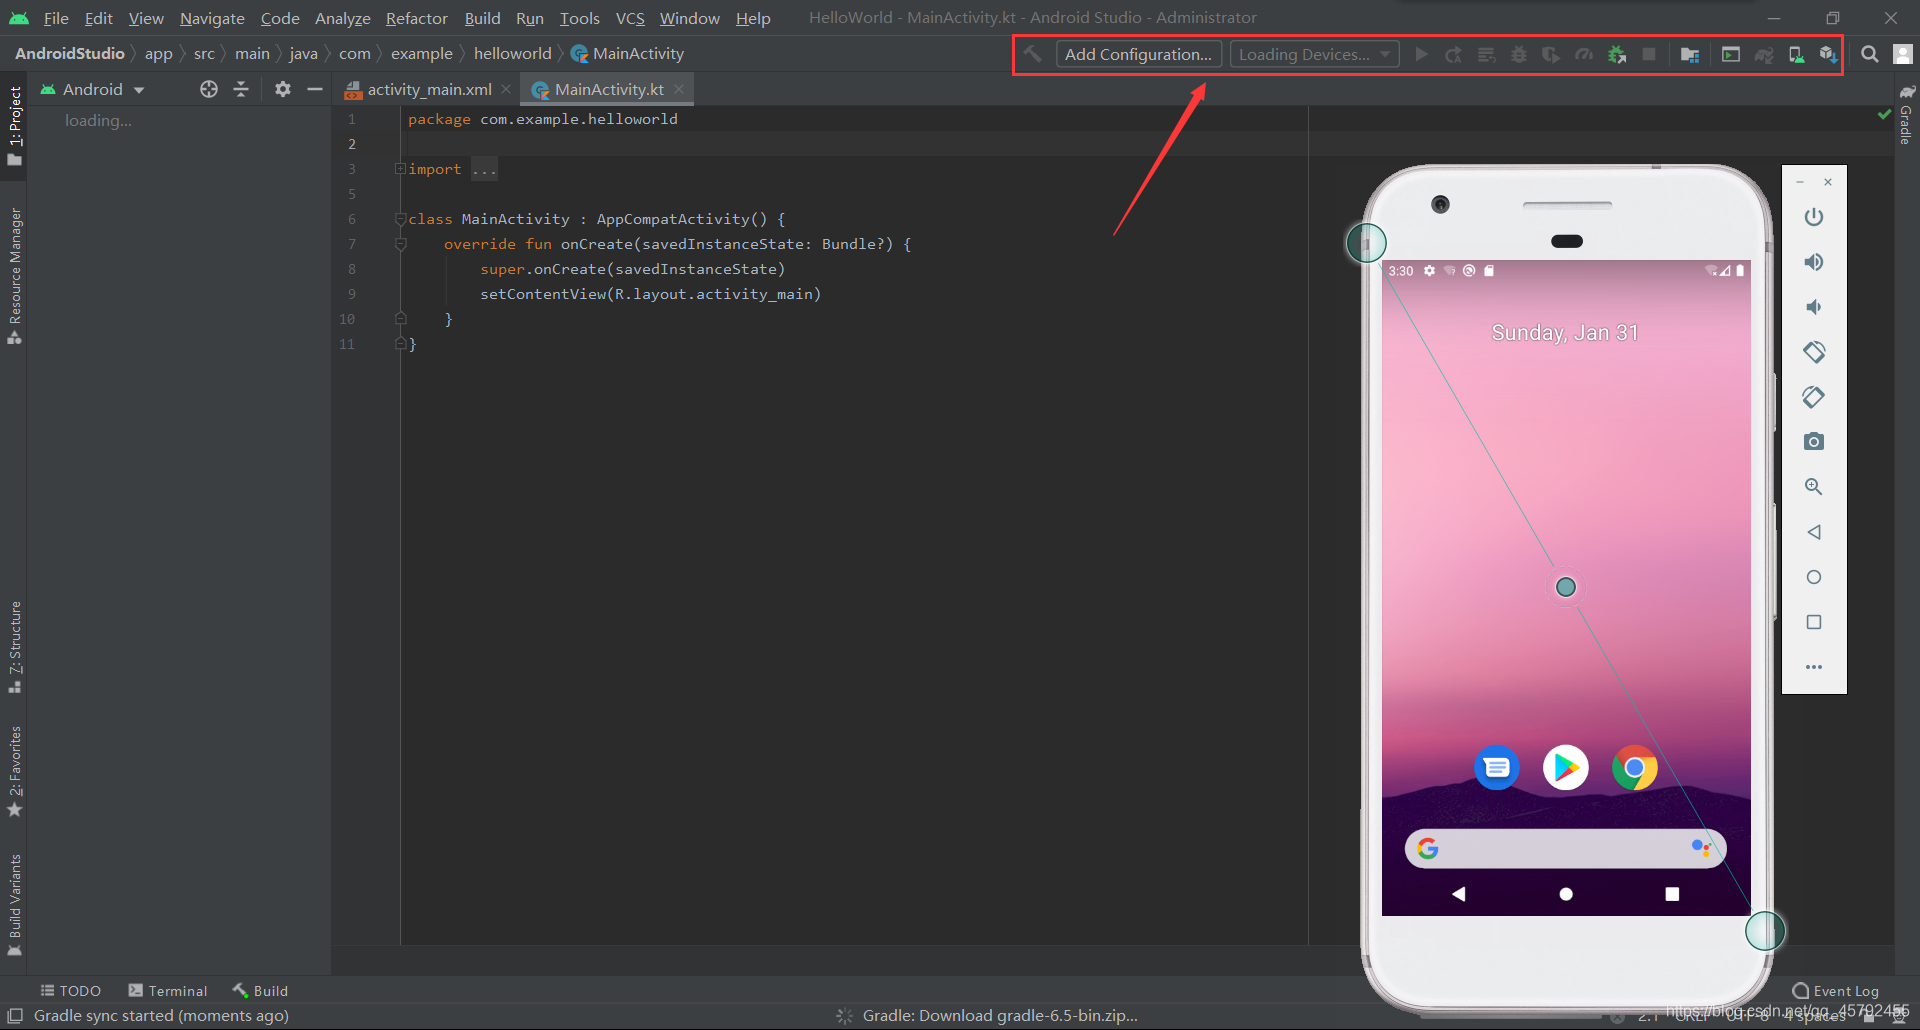This screenshot has height=1030, width=1920.
Task: Tap emulator on-screen recents square button
Action: click(1672, 894)
